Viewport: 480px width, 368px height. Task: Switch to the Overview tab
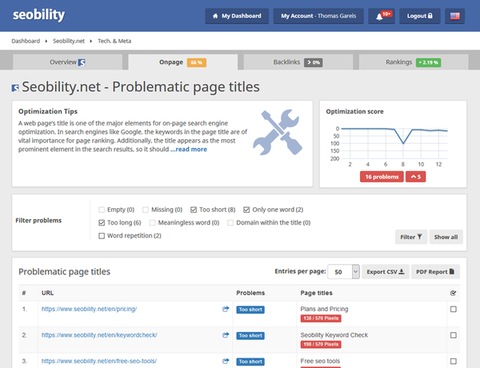click(68, 62)
